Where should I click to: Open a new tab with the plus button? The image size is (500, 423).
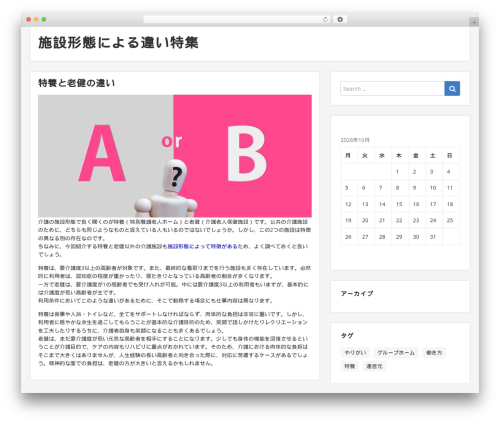474,22
